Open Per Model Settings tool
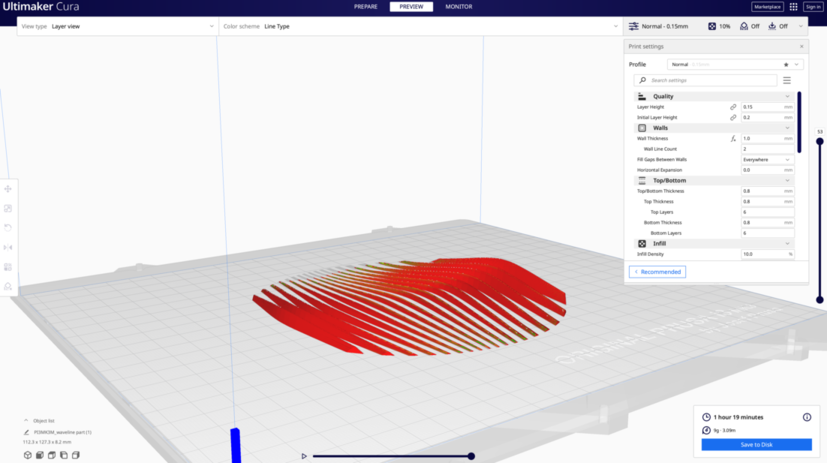Screen dimensions: 827x463 (8, 267)
